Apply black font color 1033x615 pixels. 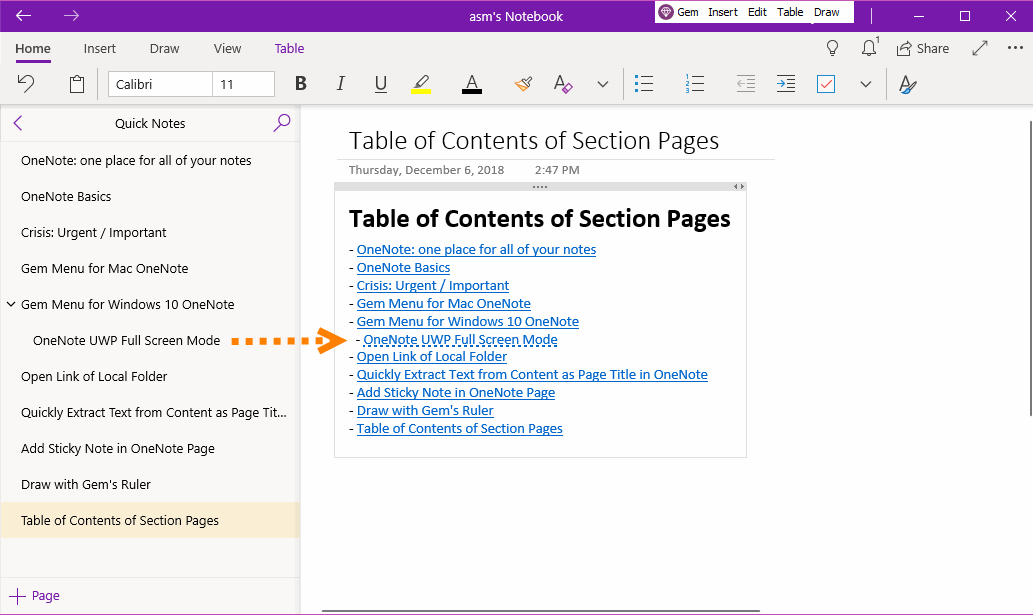[x=472, y=84]
